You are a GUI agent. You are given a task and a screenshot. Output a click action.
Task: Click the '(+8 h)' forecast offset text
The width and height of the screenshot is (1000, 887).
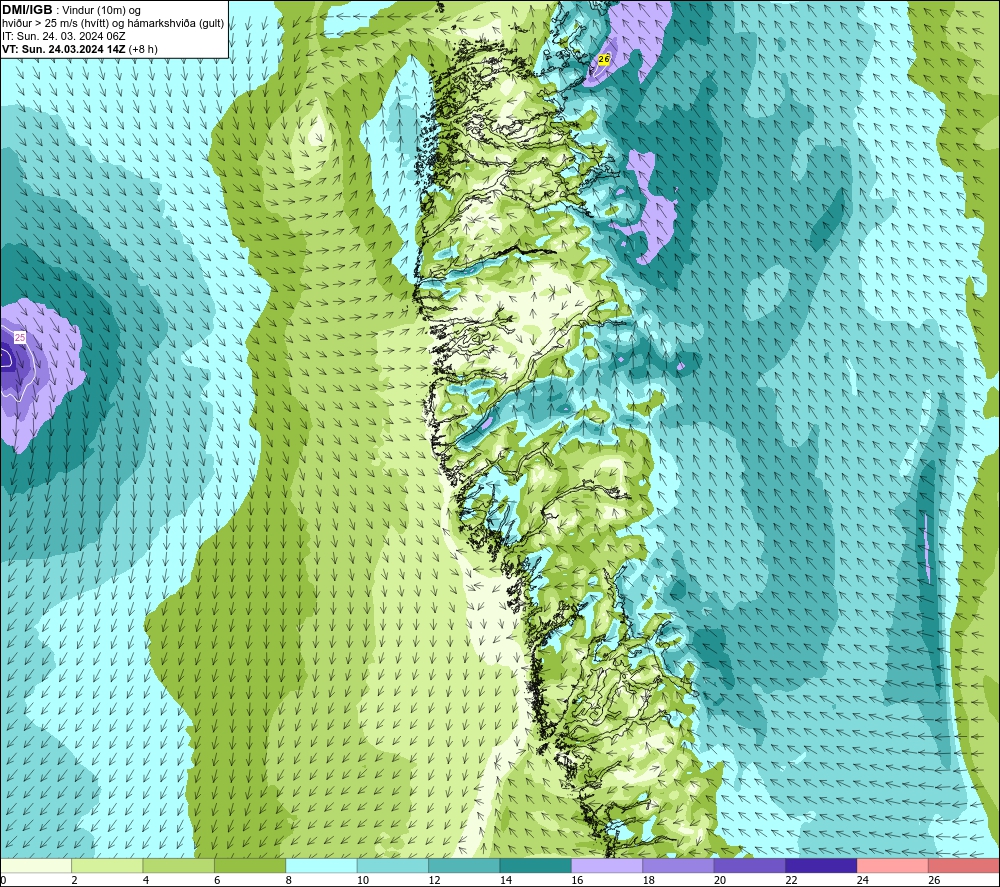[x=143, y=49]
